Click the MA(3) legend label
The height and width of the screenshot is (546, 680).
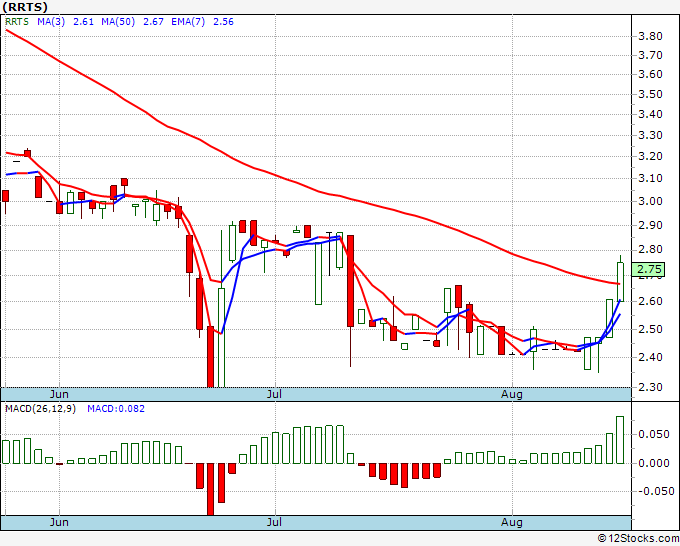pyautogui.click(x=51, y=22)
